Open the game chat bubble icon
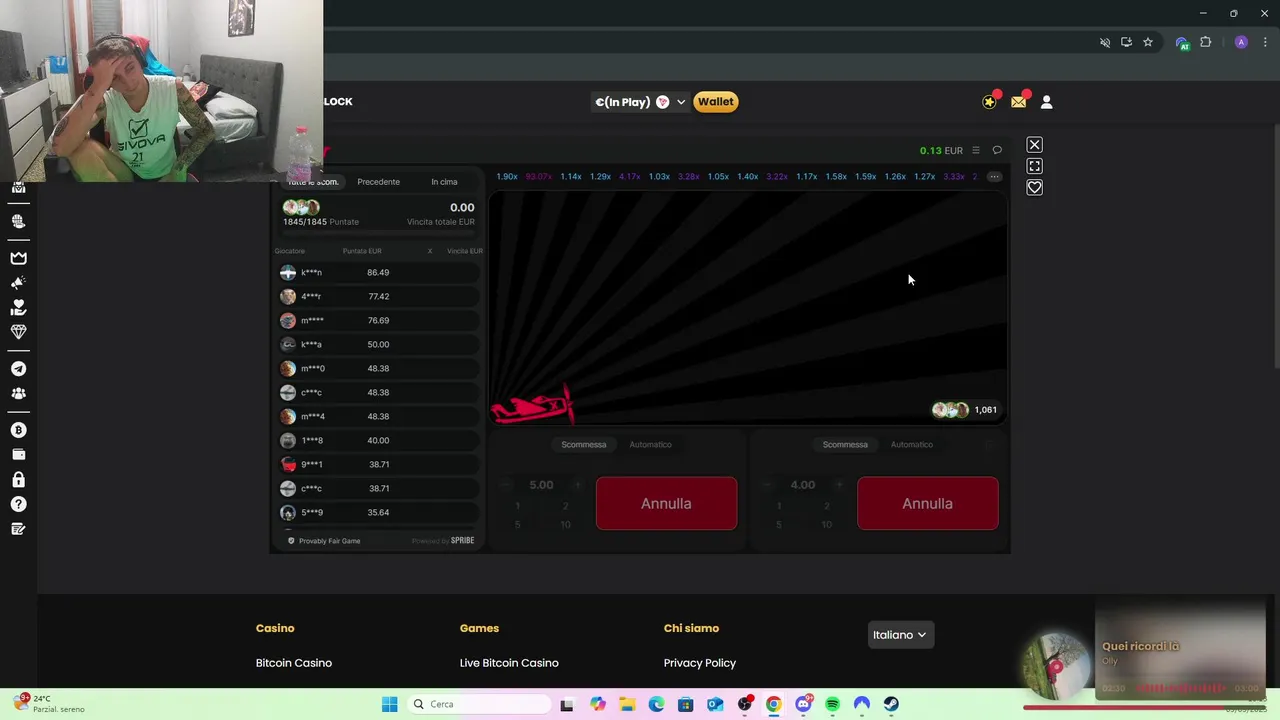 tap(997, 150)
